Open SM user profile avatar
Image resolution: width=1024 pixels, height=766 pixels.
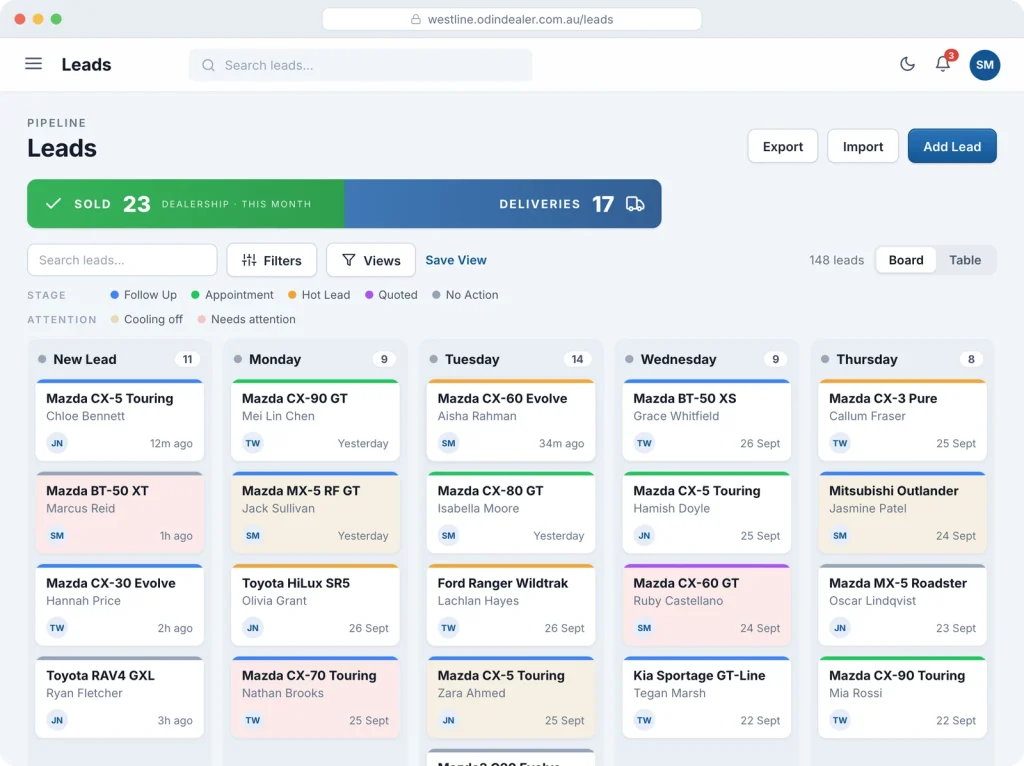coord(984,65)
